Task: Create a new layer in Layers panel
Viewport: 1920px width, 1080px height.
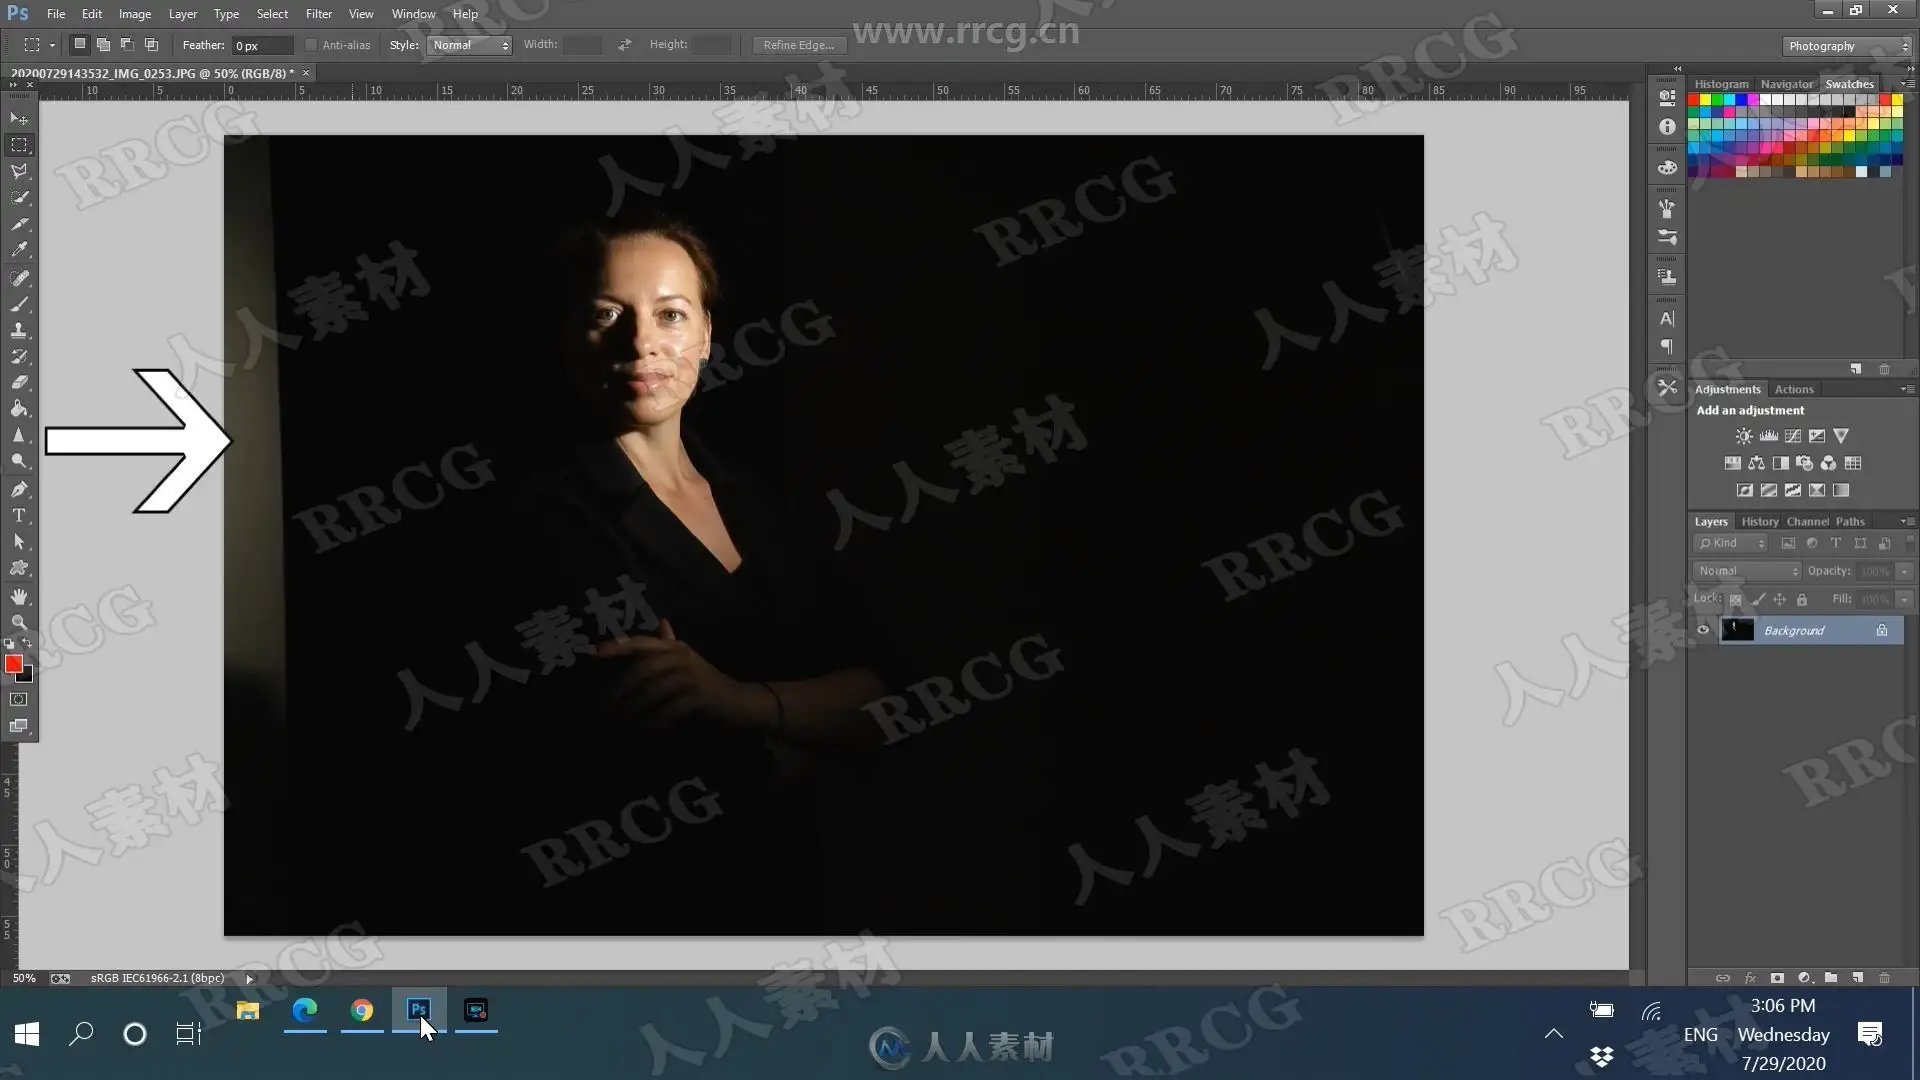Action: [1857, 978]
